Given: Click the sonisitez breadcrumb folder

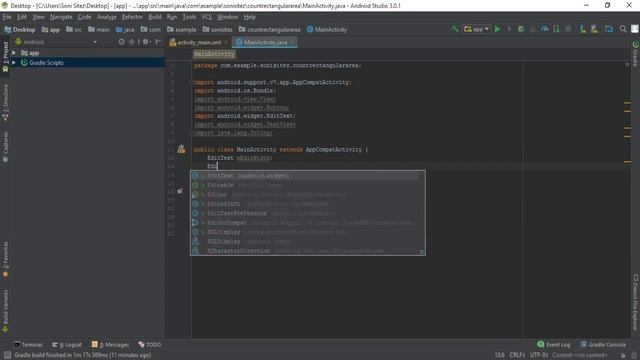Looking at the screenshot, I should (218, 29).
